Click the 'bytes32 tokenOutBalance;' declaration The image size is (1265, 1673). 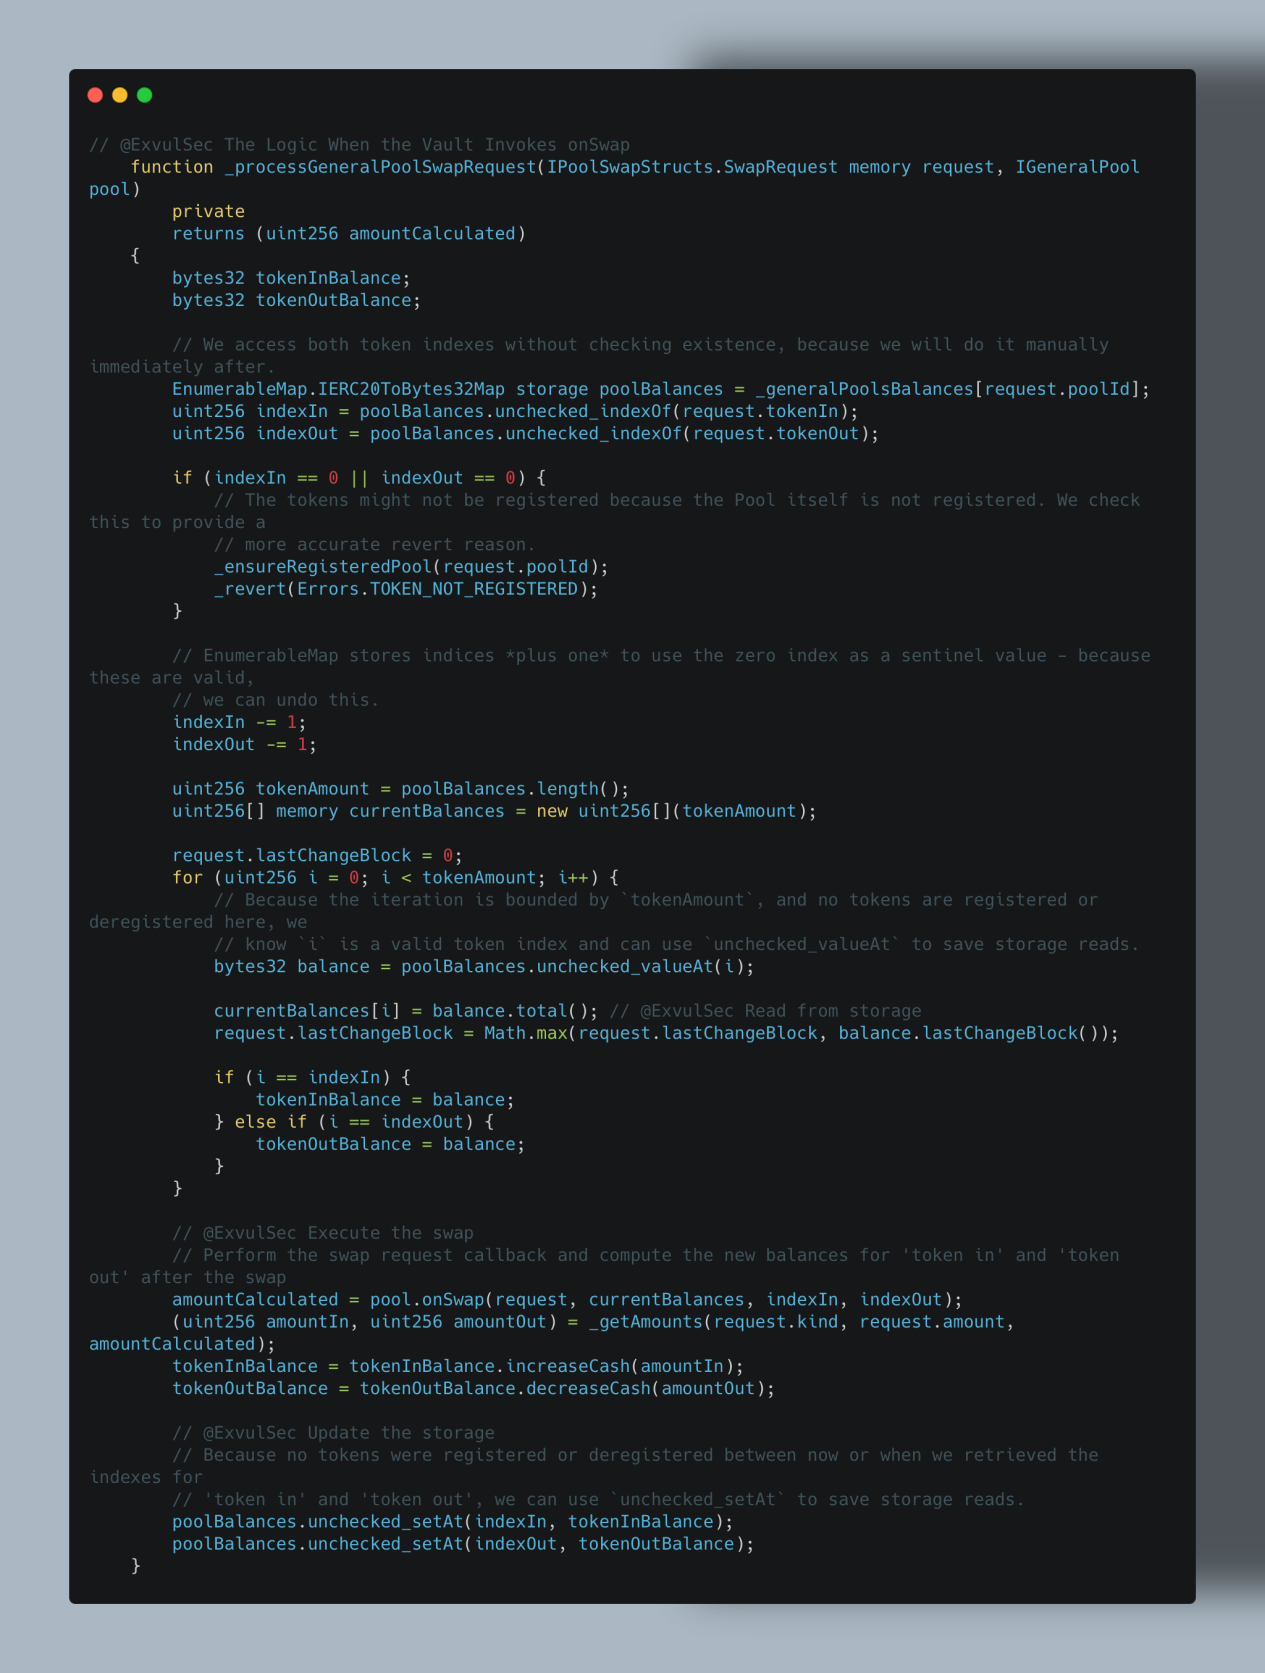point(296,300)
